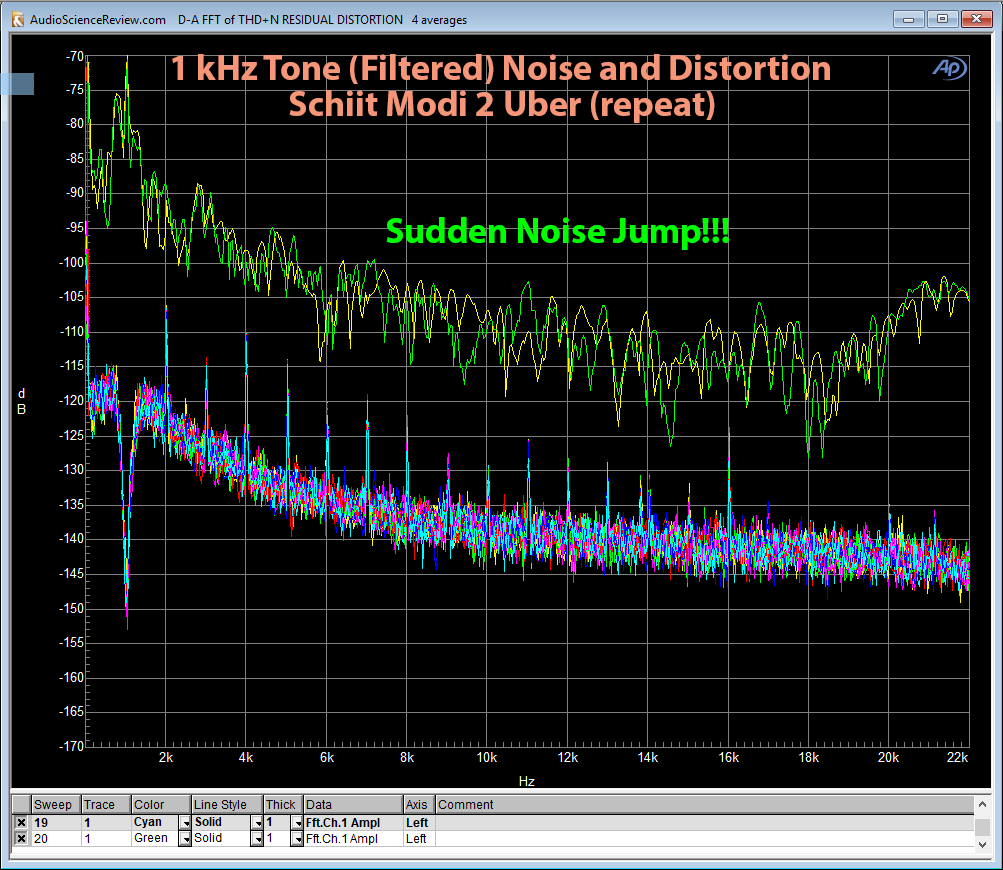The width and height of the screenshot is (1003, 870).
Task: Click the Line Style column header
Action: coord(228,805)
